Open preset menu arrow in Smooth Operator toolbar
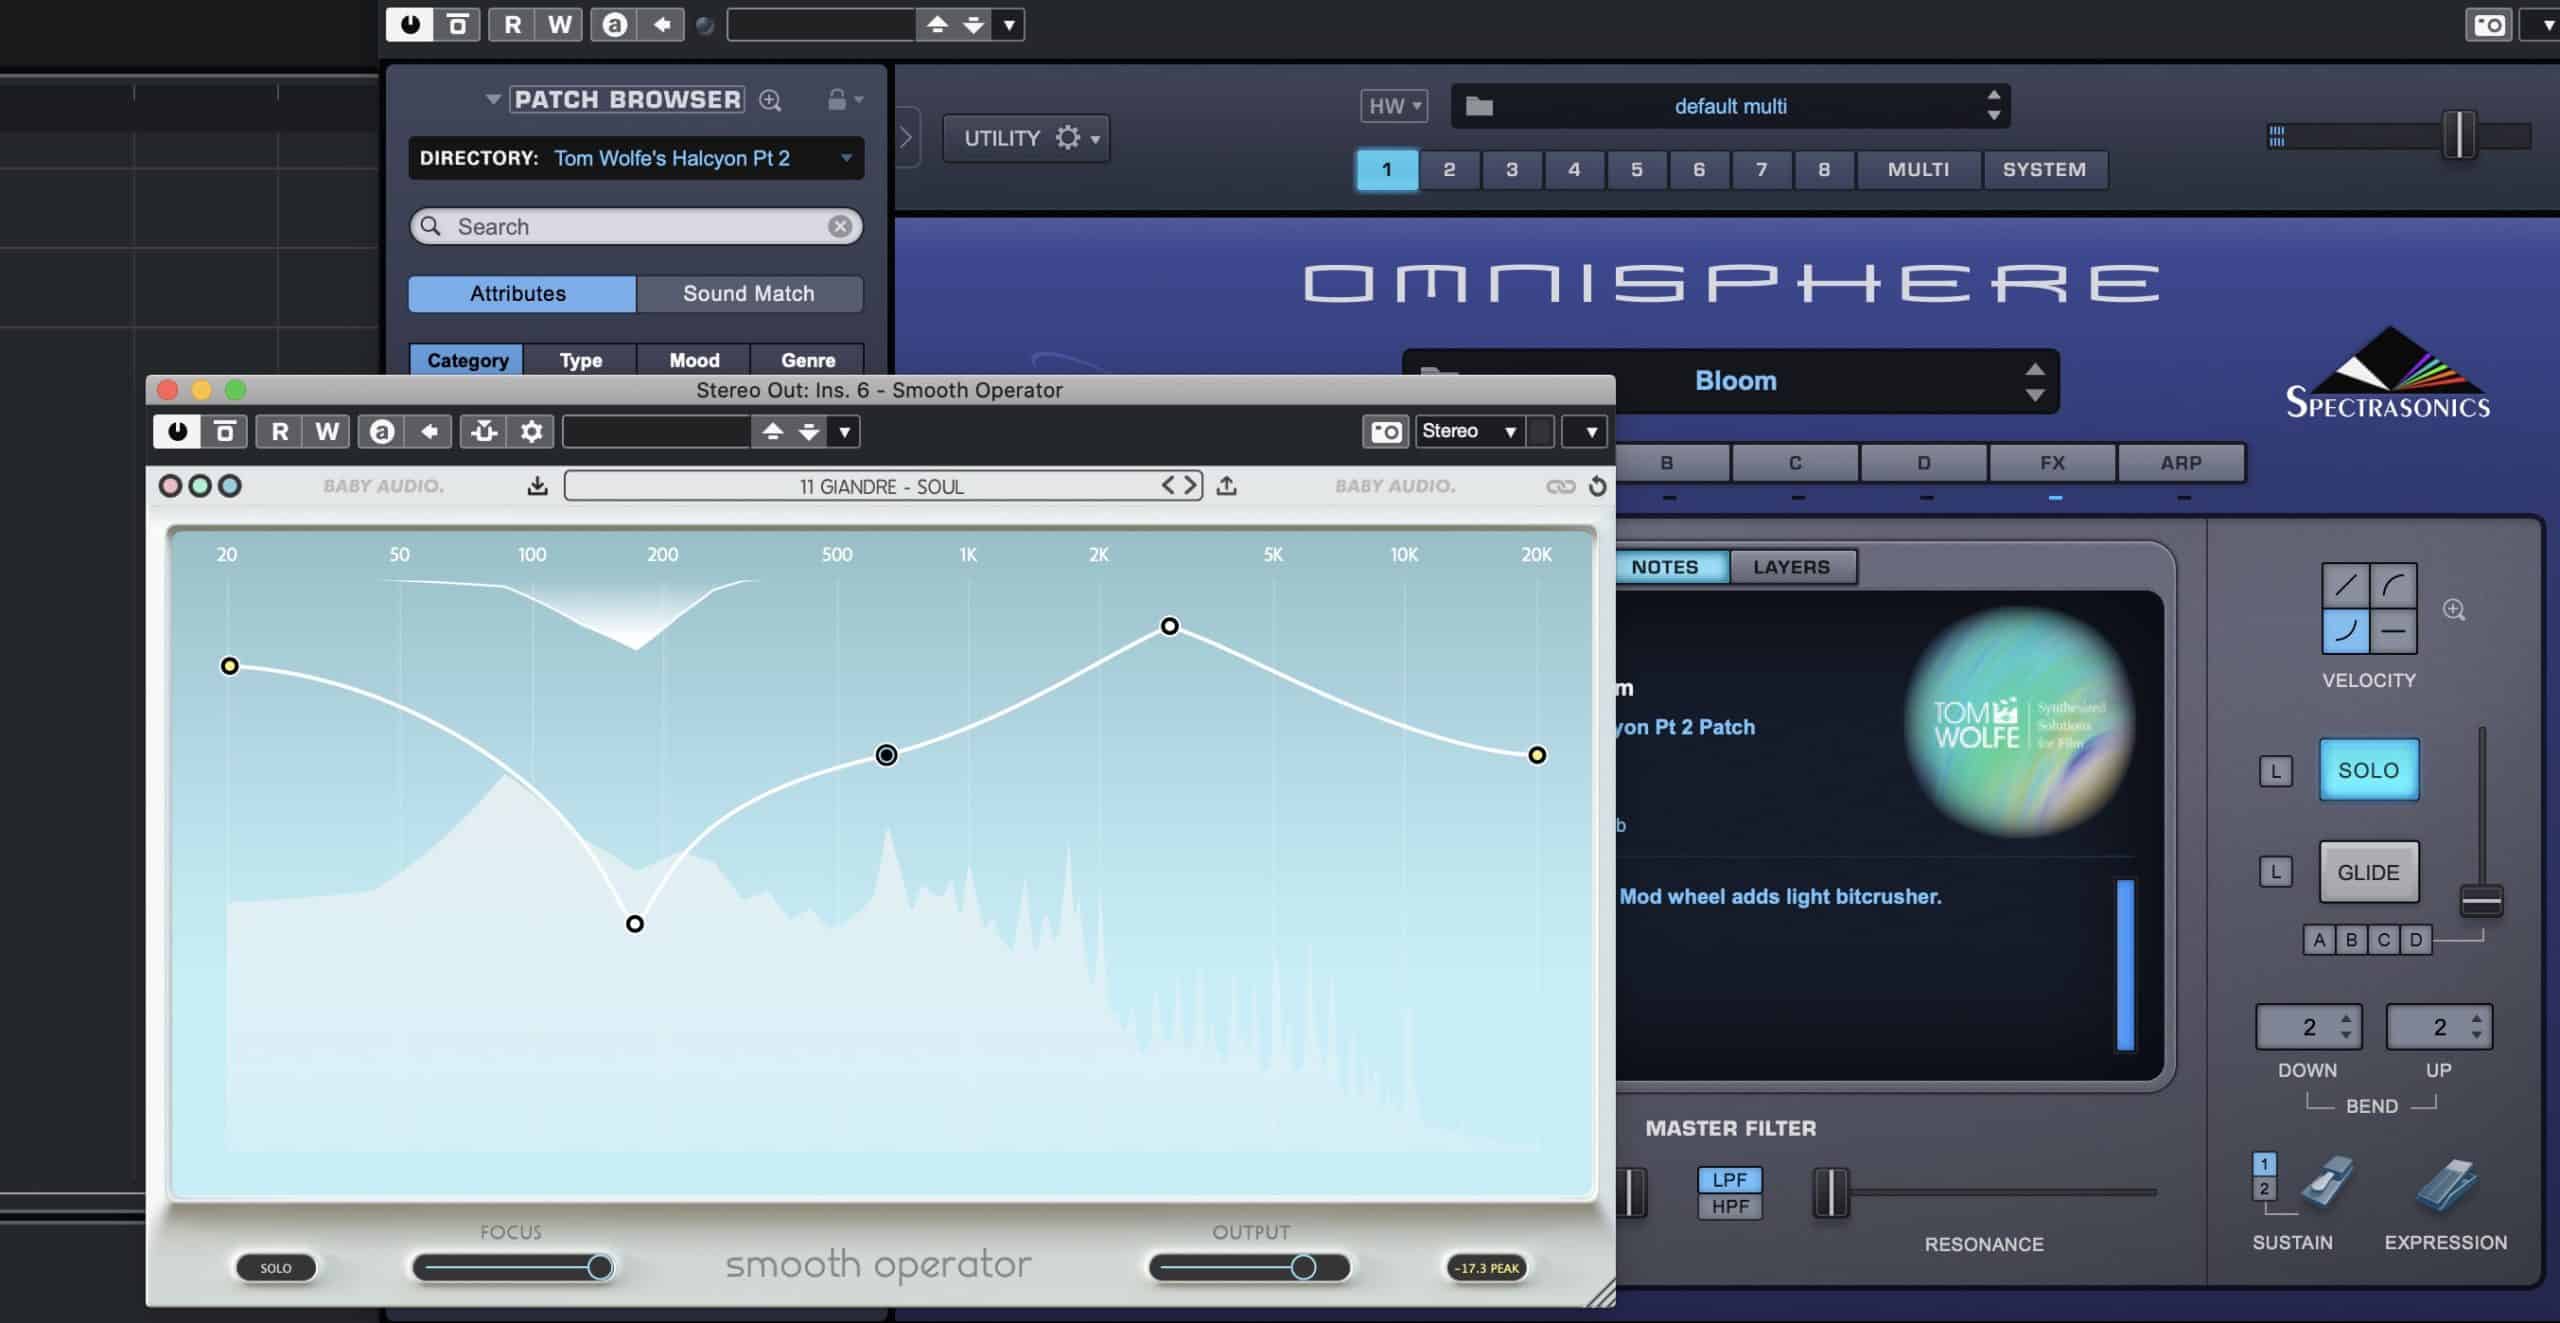The width and height of the screenshot is (2560, 1323). point(845,432)
